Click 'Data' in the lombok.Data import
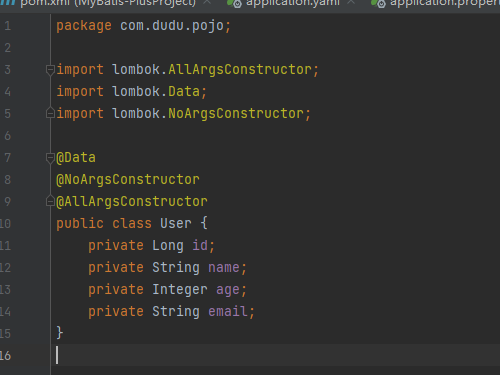 coord(184,91)
